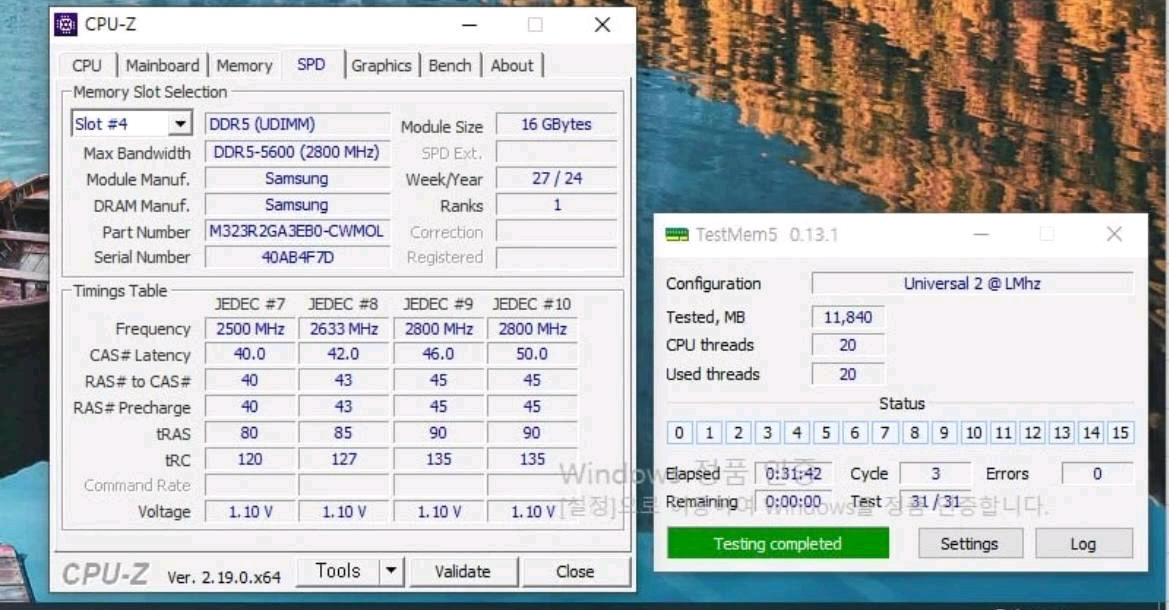
Task: Click the green Testing completed button
Action: point(778,544)
